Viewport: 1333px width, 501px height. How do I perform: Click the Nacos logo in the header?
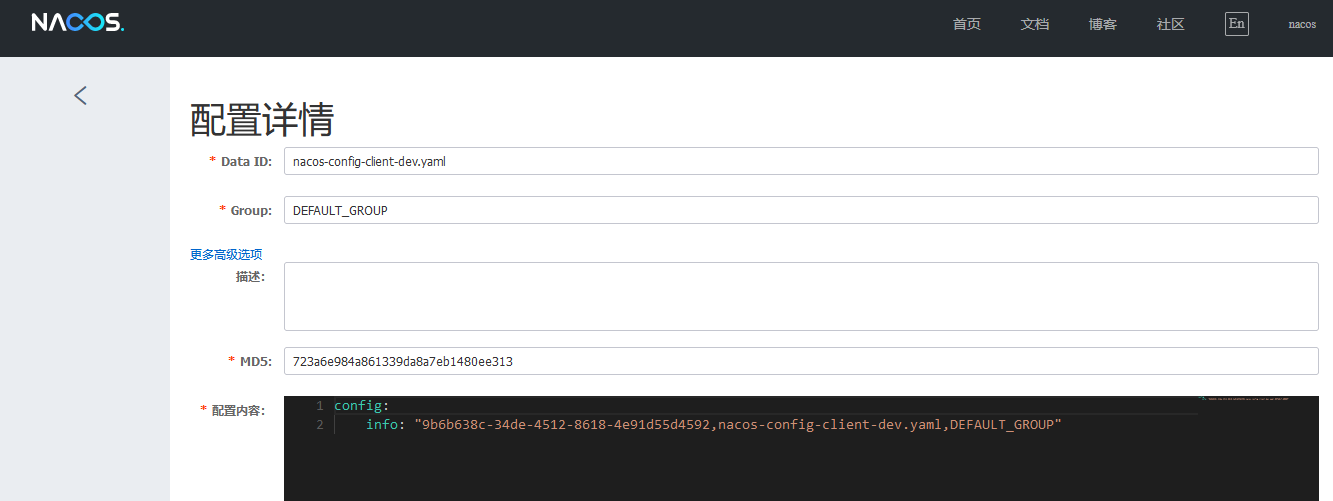78,23
